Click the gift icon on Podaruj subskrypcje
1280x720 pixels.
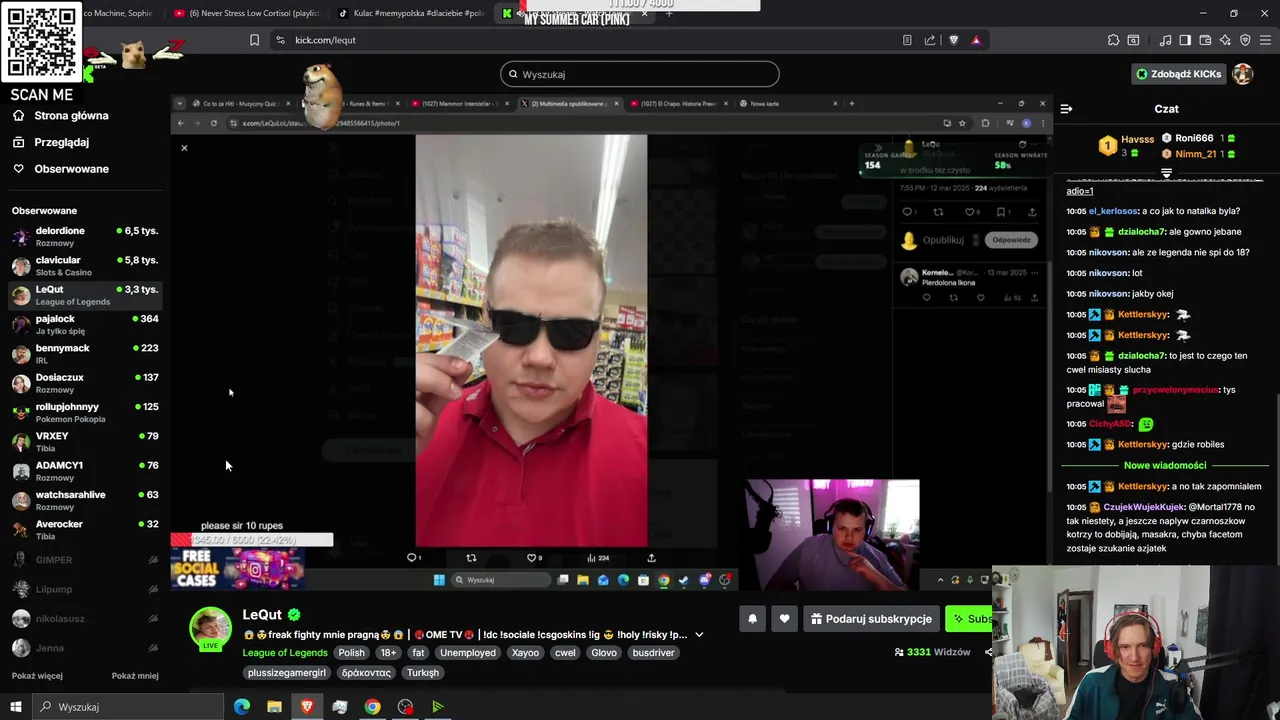(x=816, y=619)
